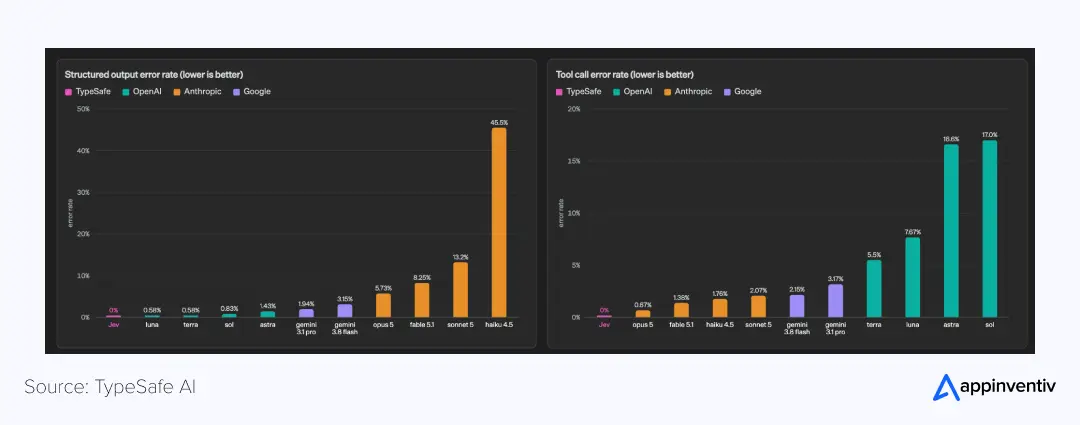Screen dimensions: 1080x425
Task: Click the pink Jev label in Tool call chart
Action: click(604, 324)
